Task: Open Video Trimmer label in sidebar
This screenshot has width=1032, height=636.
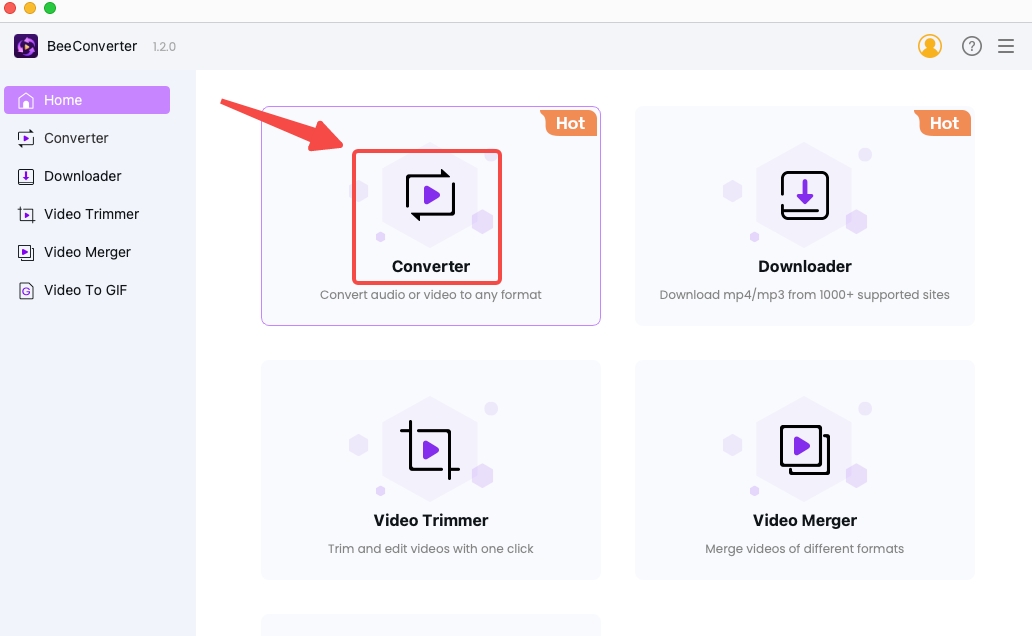Action: pyautogui.click(x=91, y=215)
